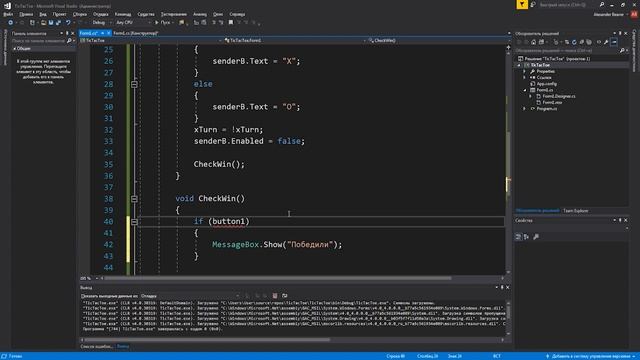Switch to the Form1.cs [Конструктор] tab

(136, 33)
